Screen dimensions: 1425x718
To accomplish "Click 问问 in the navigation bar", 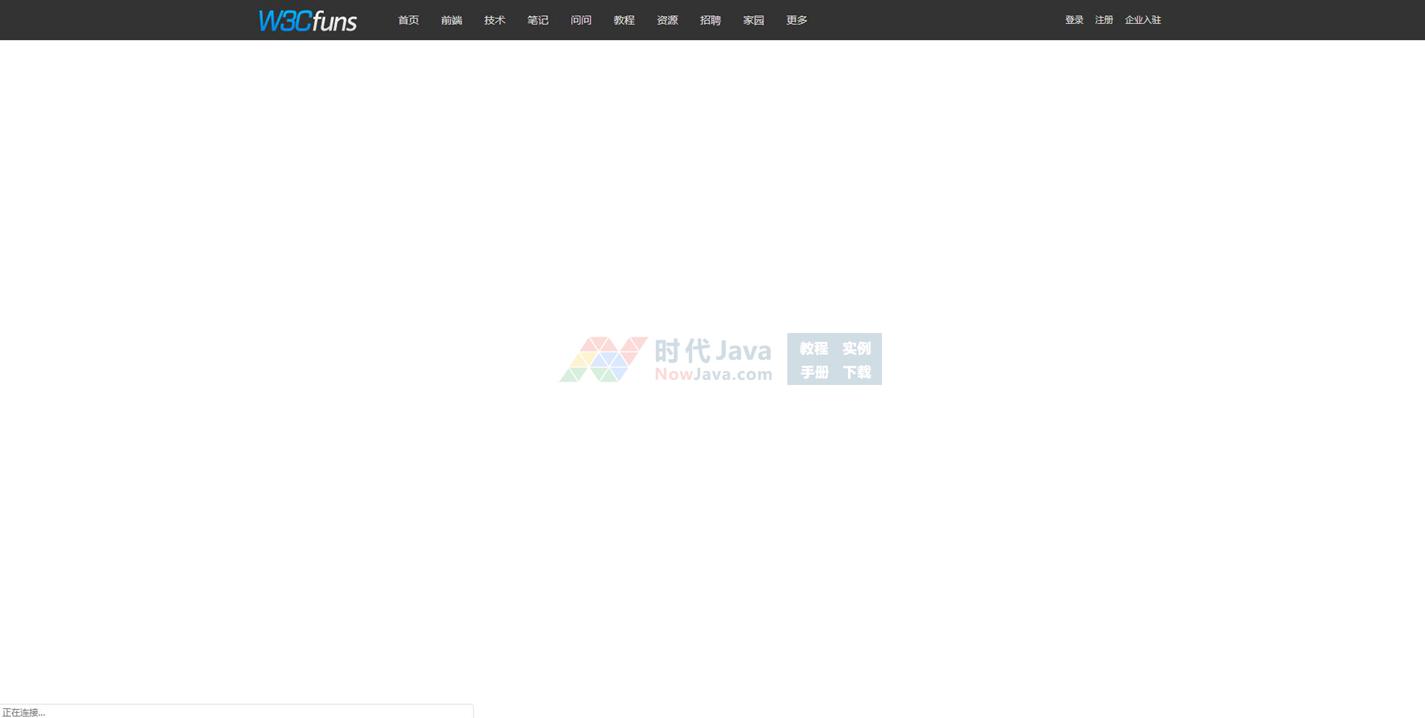I will click(x=580, y=20).
